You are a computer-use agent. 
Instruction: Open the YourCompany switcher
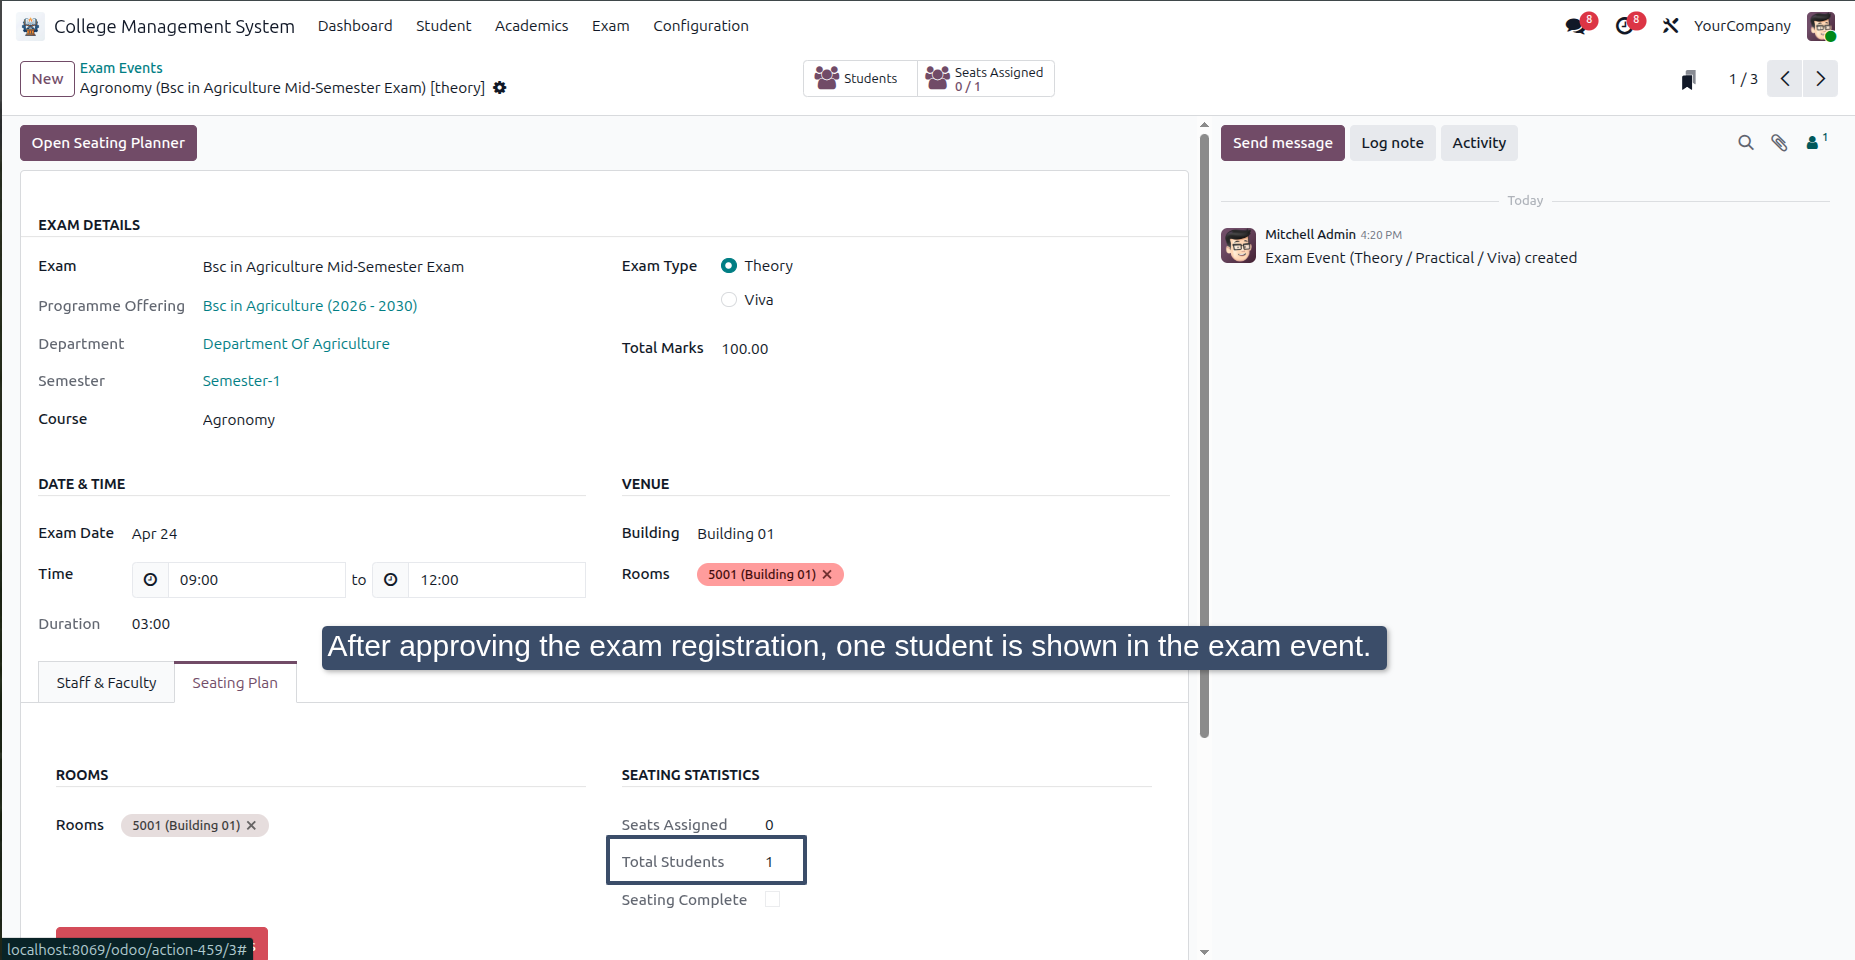tap(1742, 26)
